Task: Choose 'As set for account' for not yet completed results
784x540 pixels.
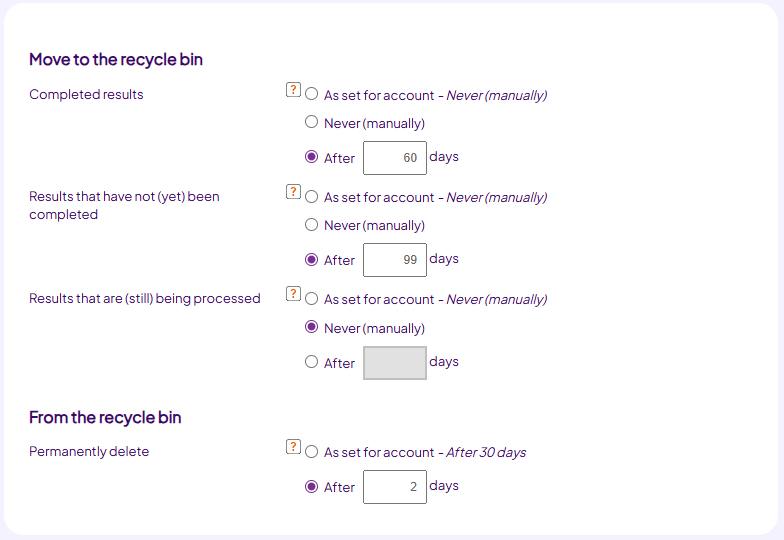Action: click(x=312, y=197)
